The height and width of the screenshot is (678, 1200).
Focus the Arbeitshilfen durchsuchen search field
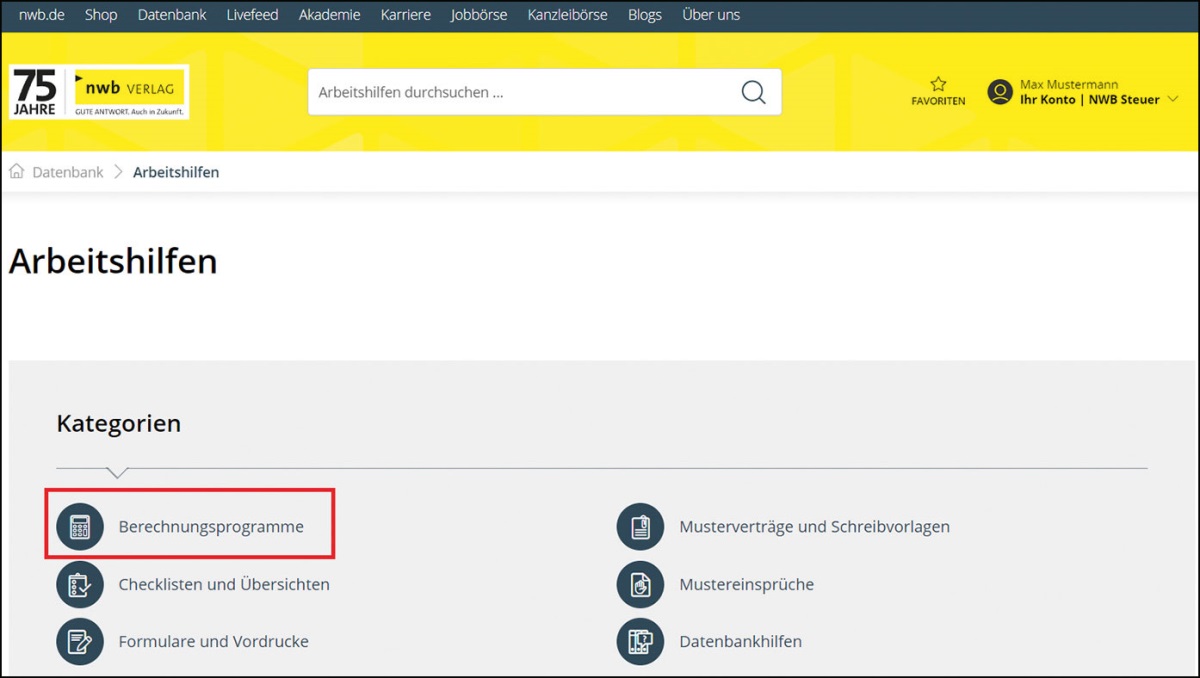pos(520,92)
